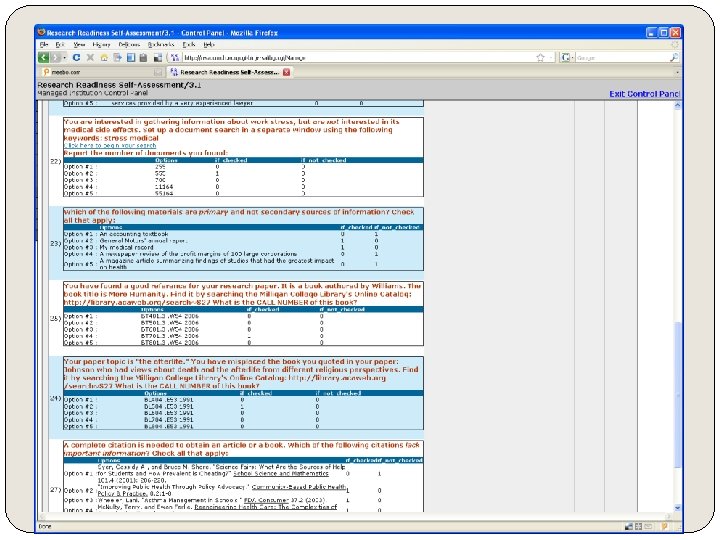Go back with the green Back arrow

(43, 57)
